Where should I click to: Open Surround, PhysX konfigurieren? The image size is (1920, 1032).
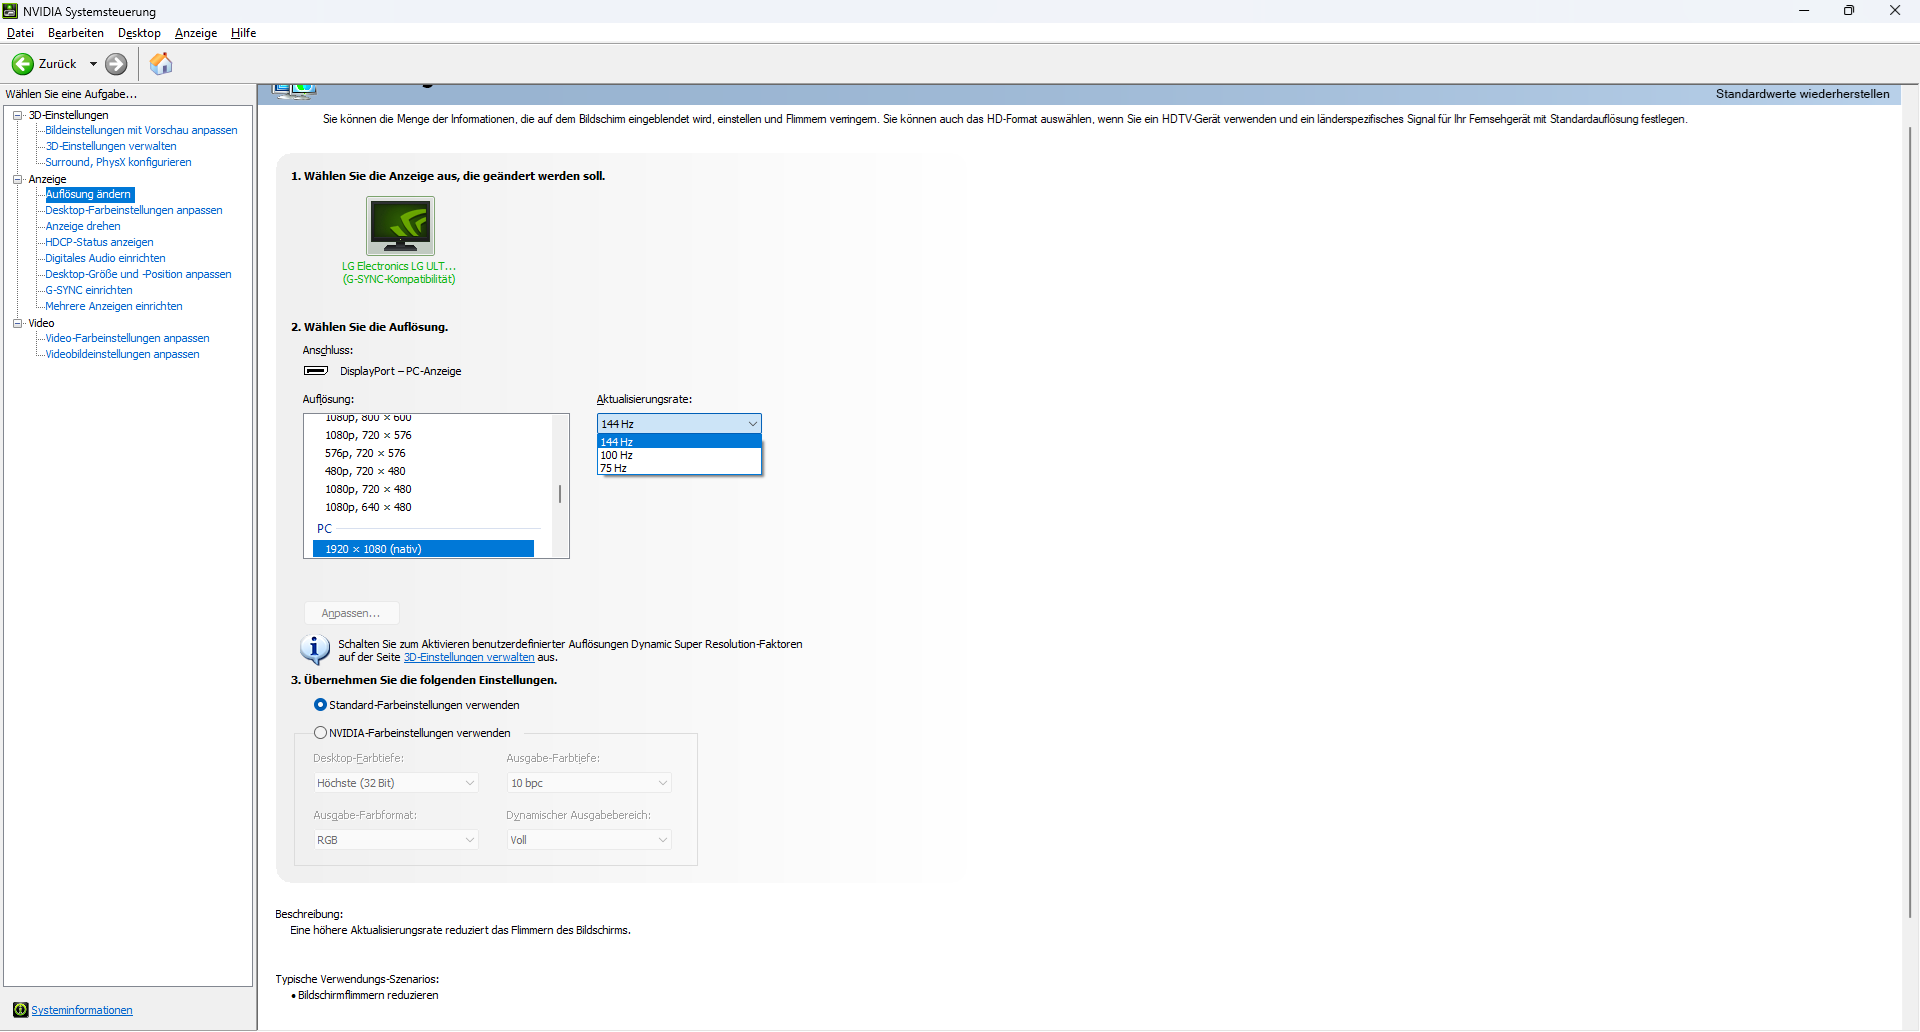(118, 162)
